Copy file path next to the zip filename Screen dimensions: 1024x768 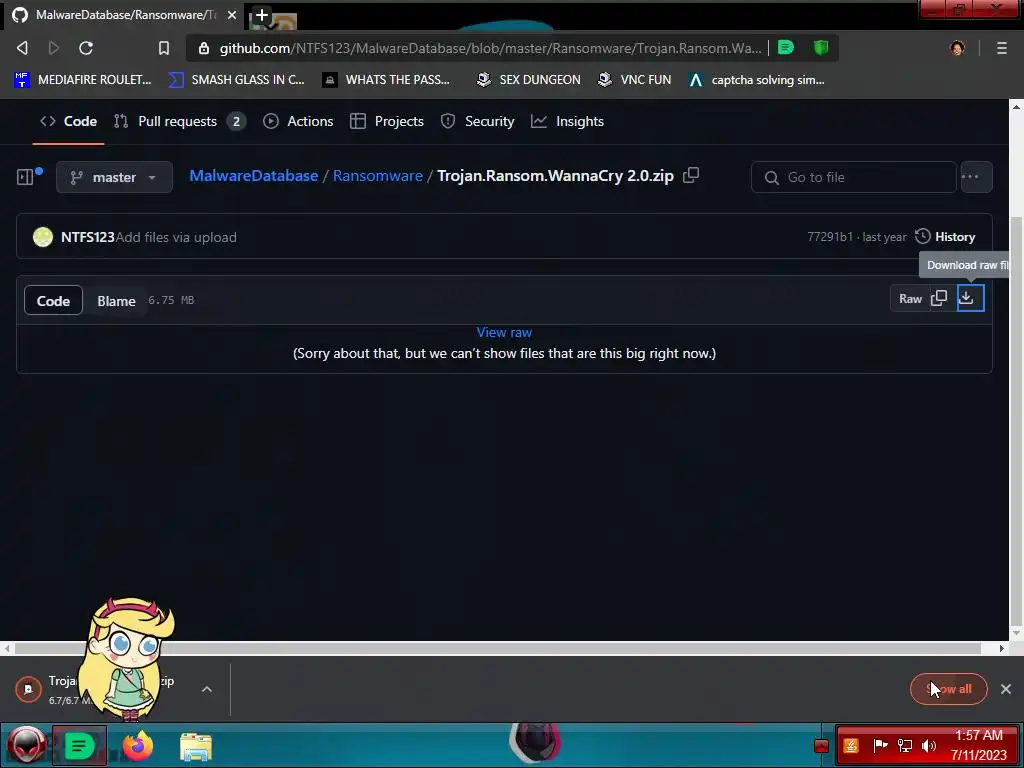pos(691,175)
